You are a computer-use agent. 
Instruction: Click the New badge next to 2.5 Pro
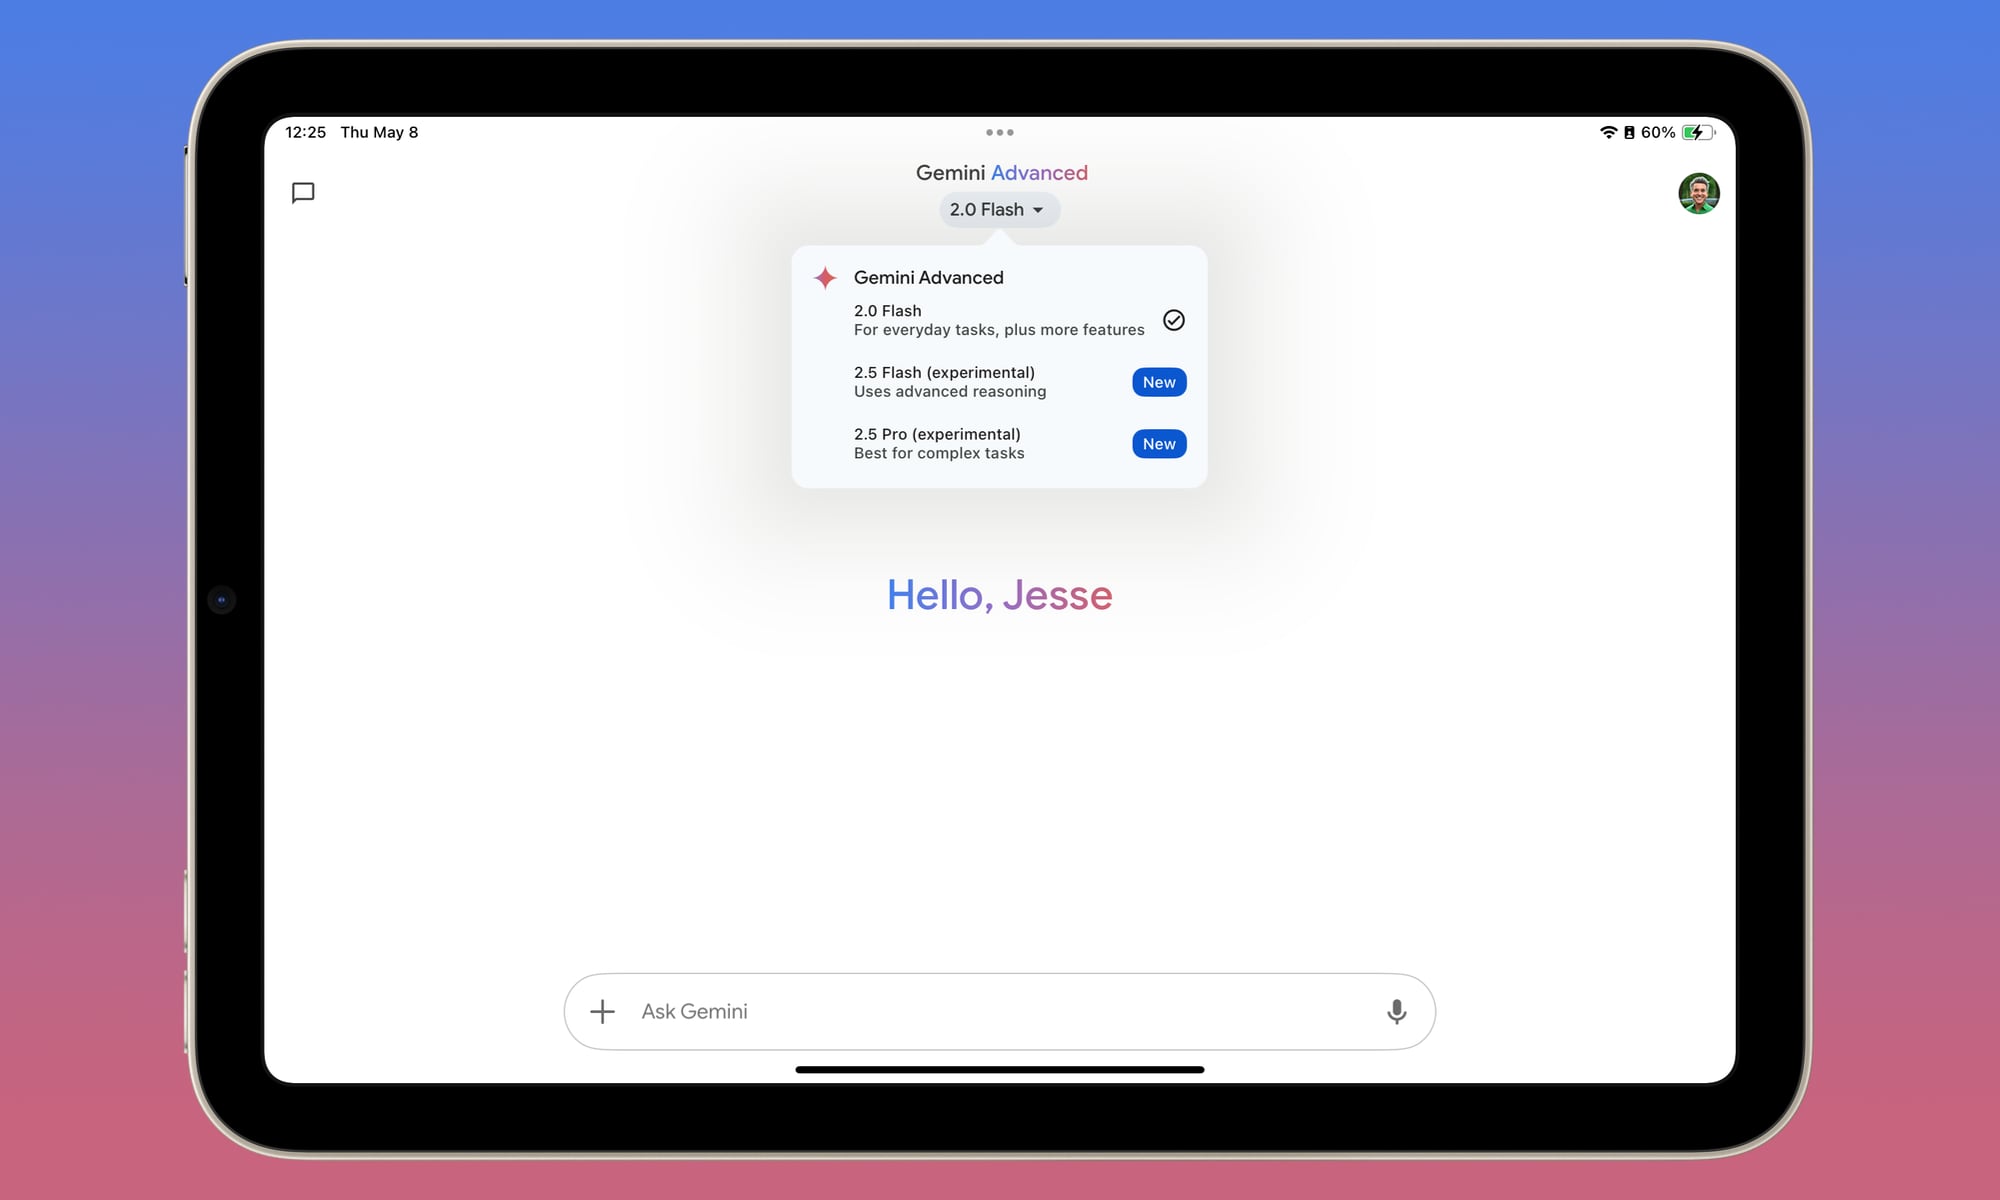[x=1158, y=443]
